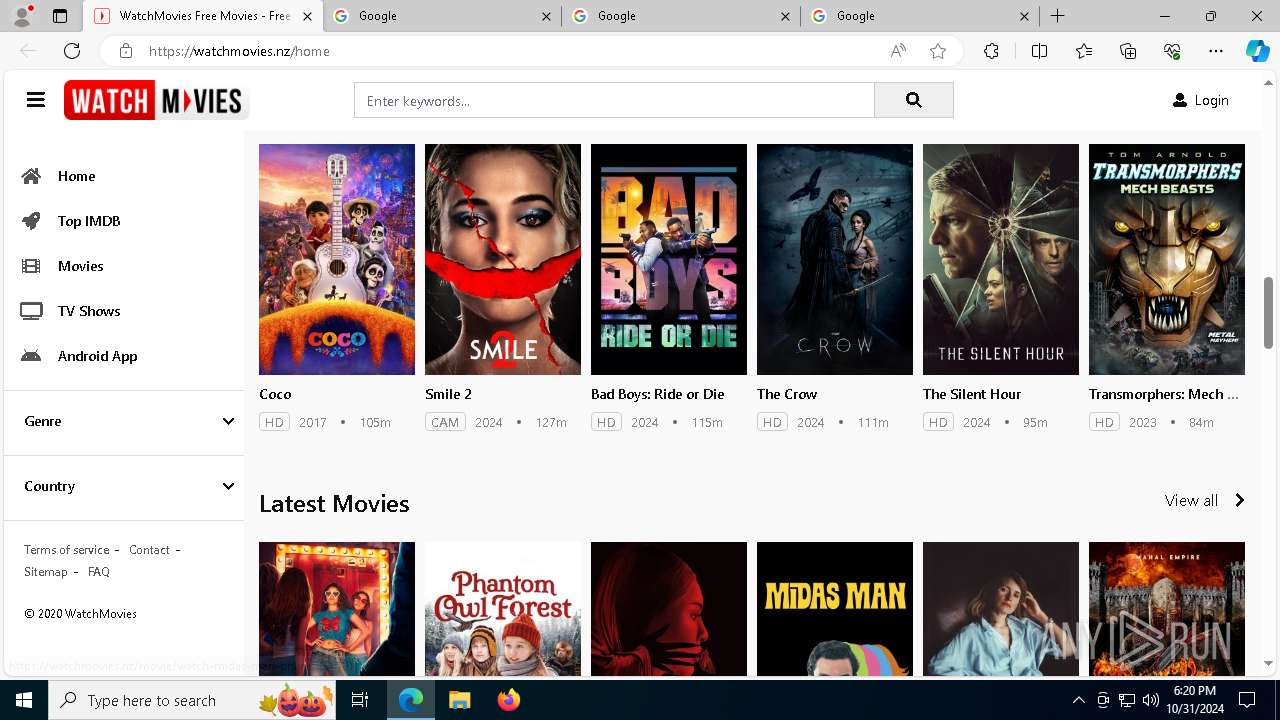This screenshot has height=720, width=1280.
Task: Open the Midas Man poster
Action: point(835,609)
